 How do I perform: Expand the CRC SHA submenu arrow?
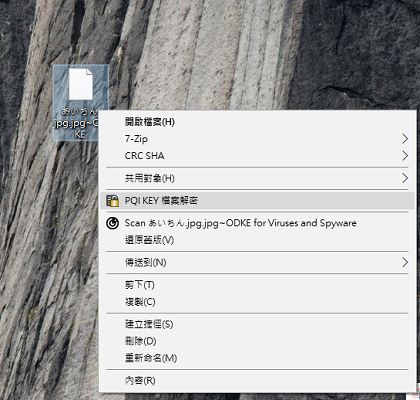coord(405,156)
